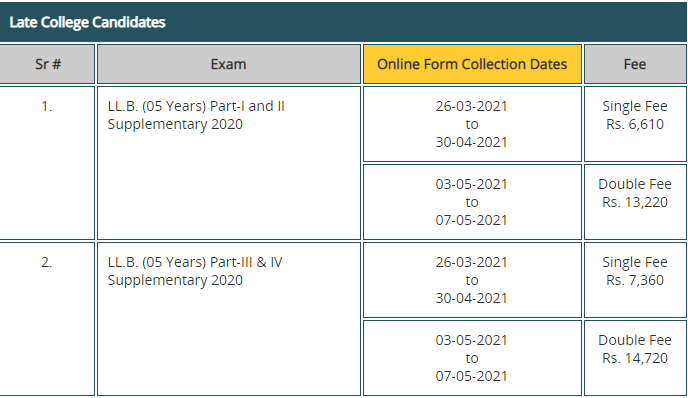
Task: Click the Exam column header
Action: pos(229,64)
